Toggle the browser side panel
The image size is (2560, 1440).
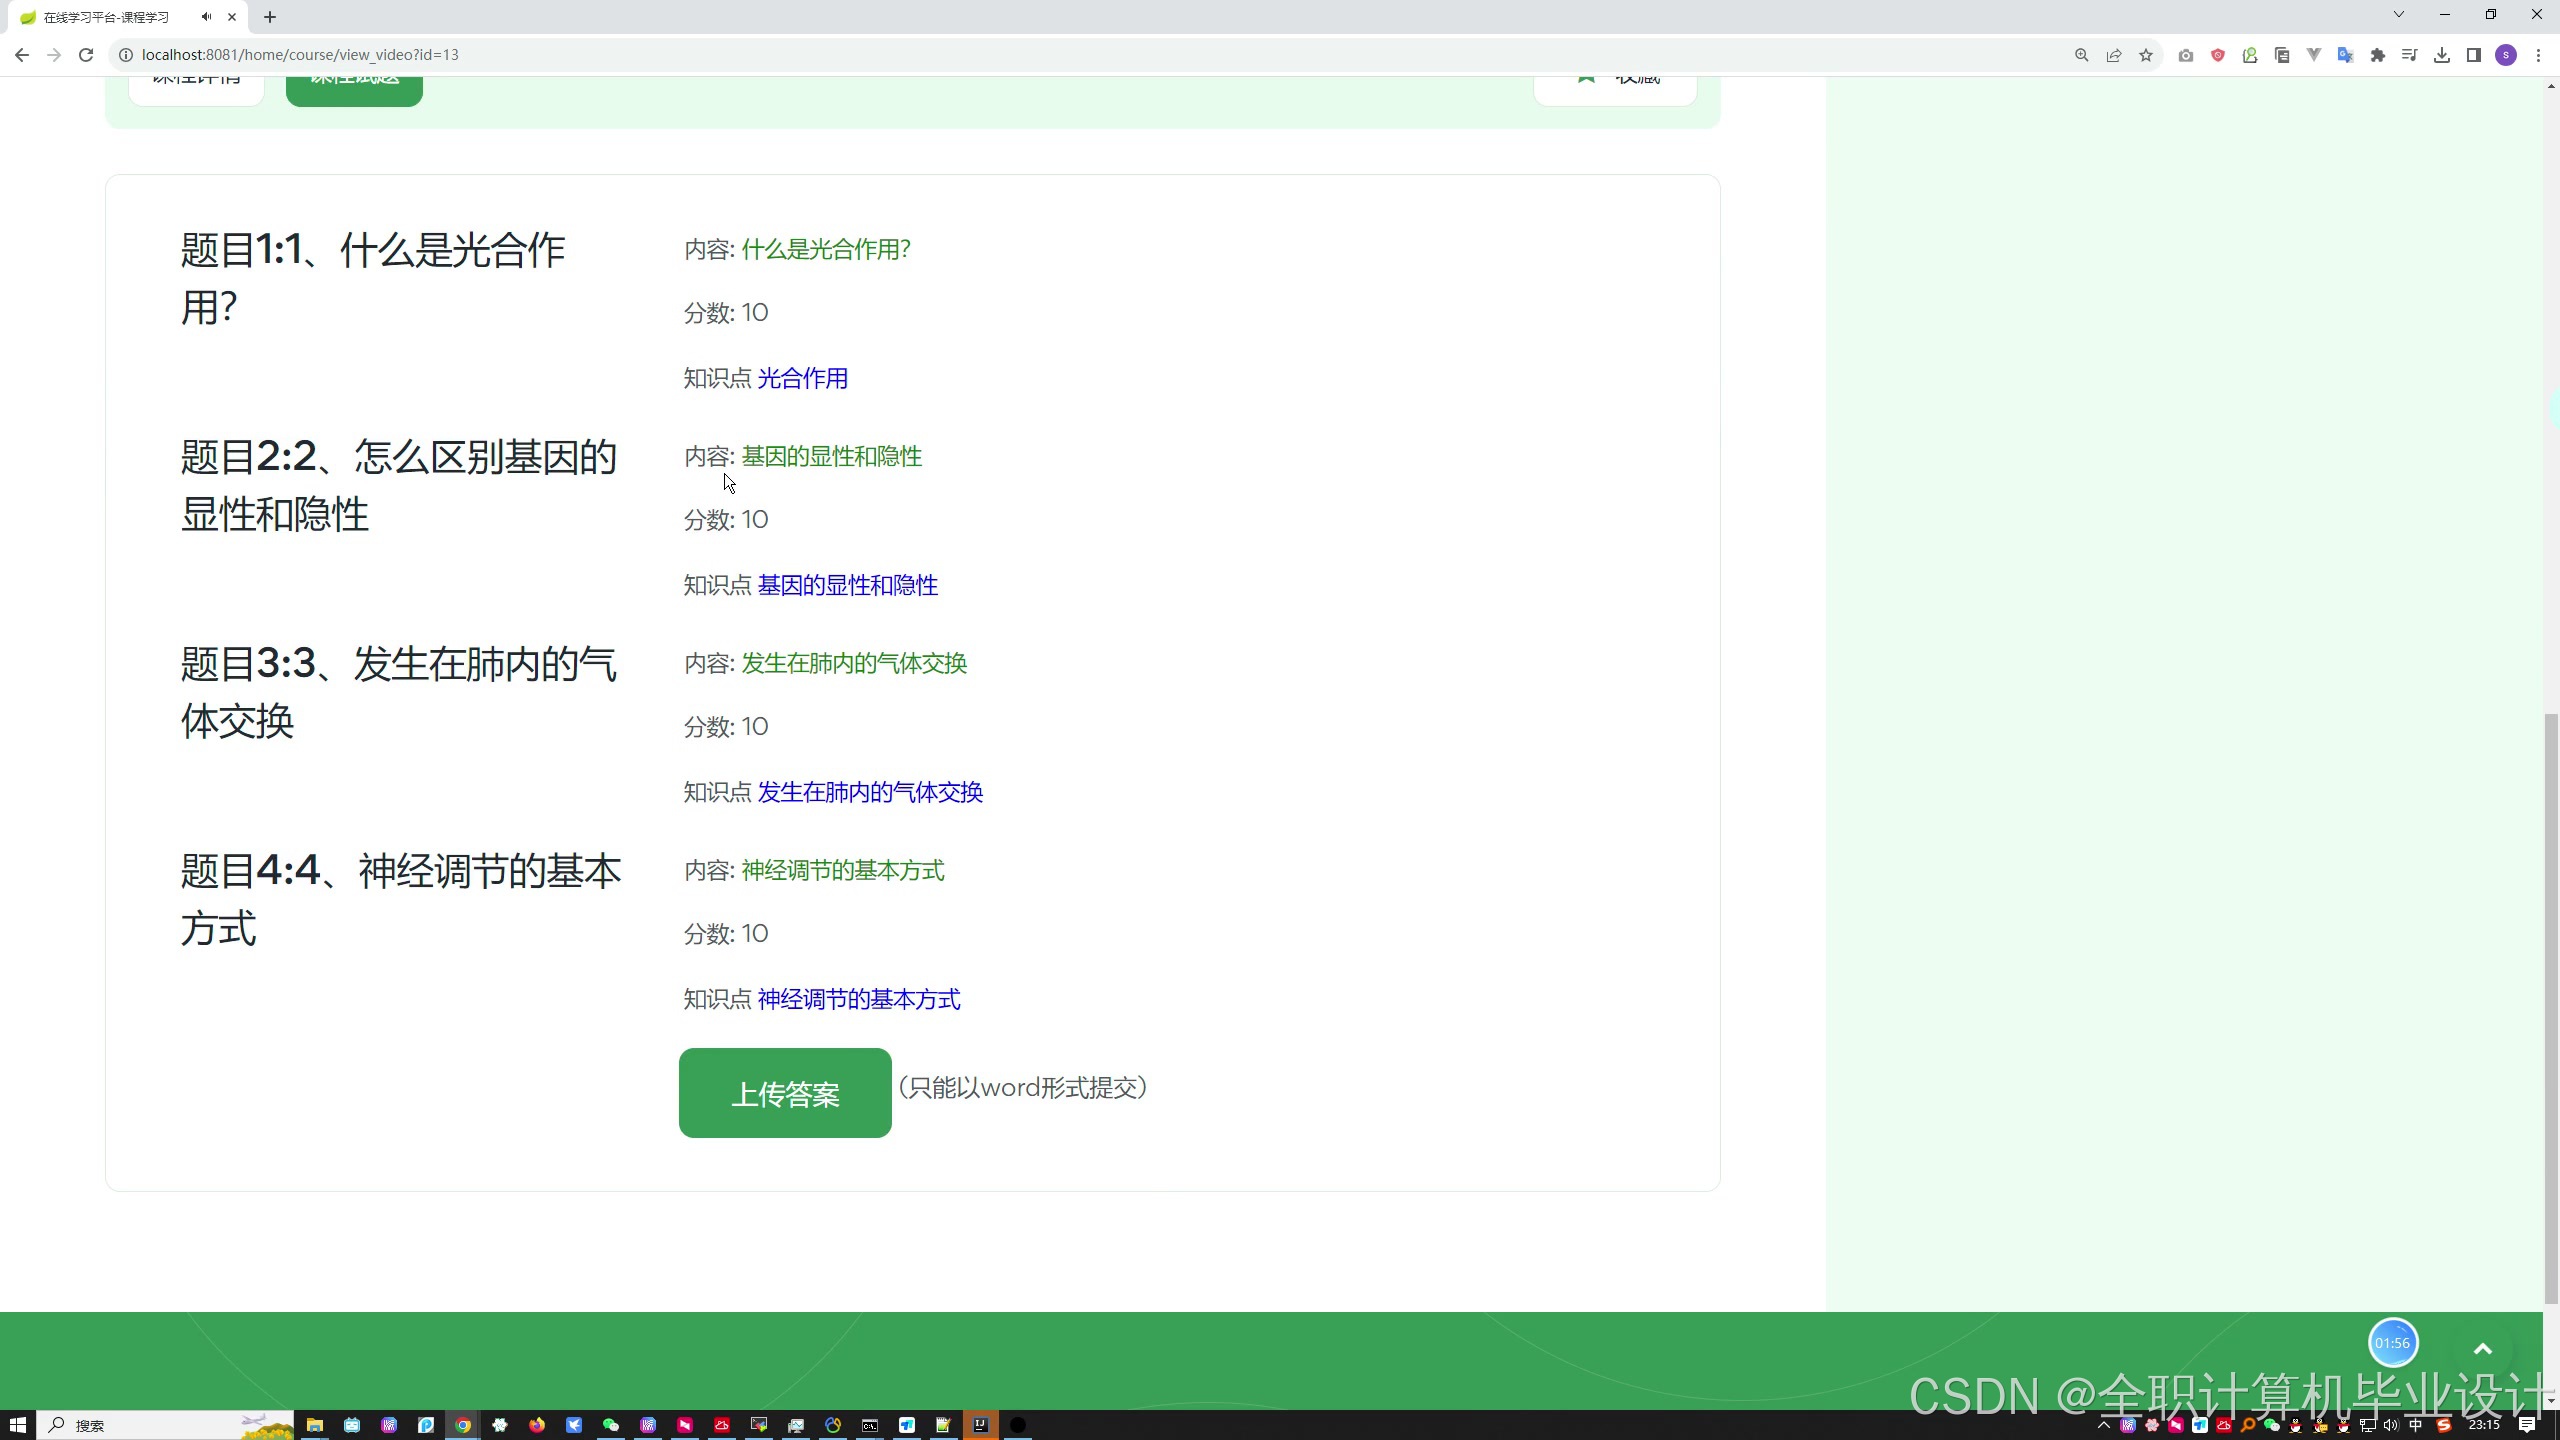[2474, 55]
